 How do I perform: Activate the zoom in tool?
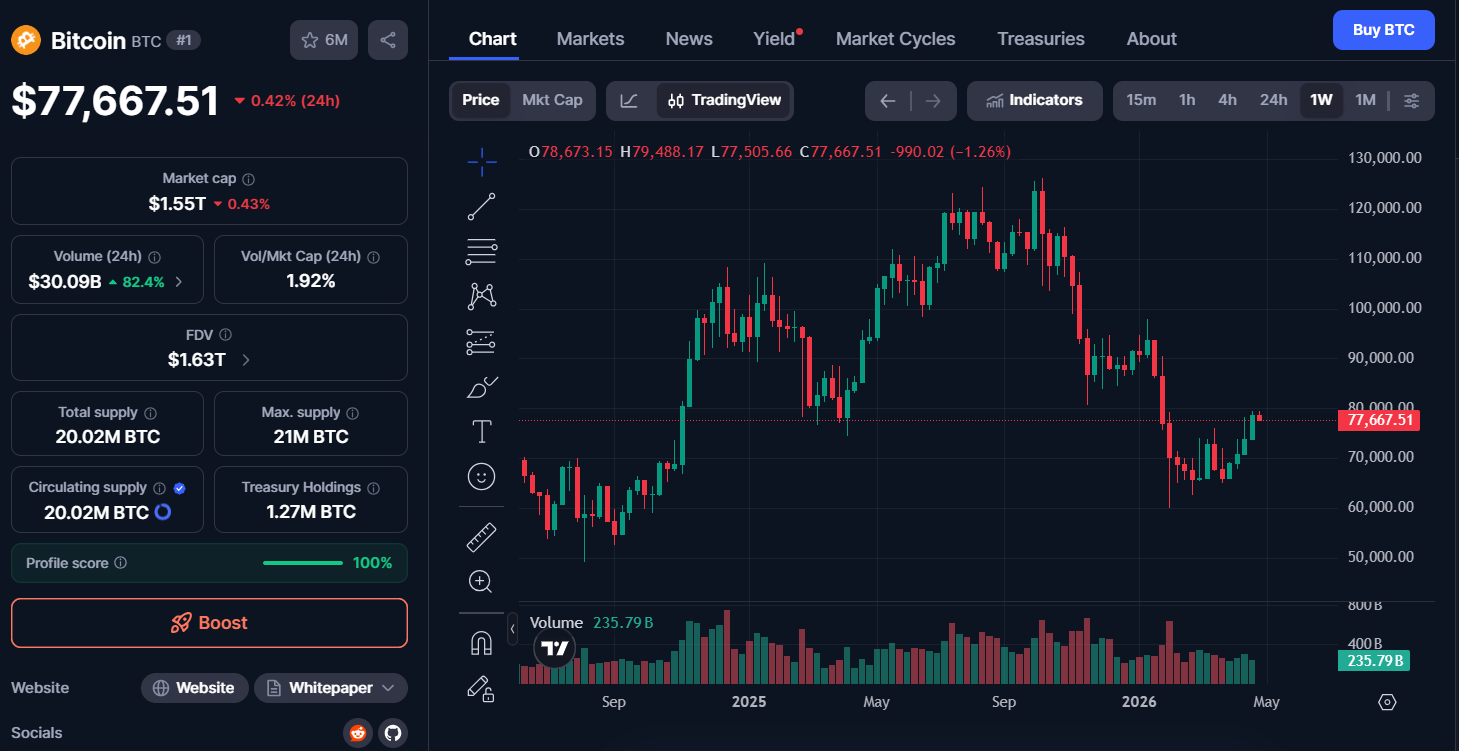tap(481, 581)
